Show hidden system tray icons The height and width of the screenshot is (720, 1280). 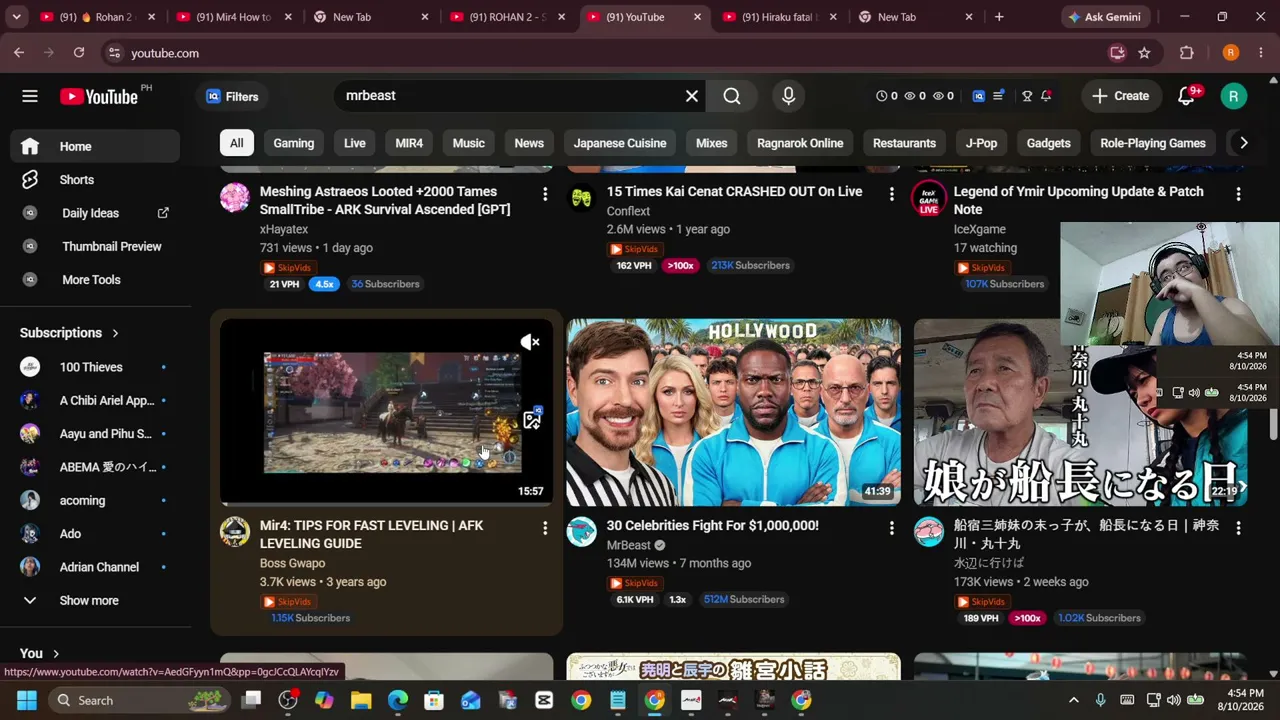(1074, 700)
